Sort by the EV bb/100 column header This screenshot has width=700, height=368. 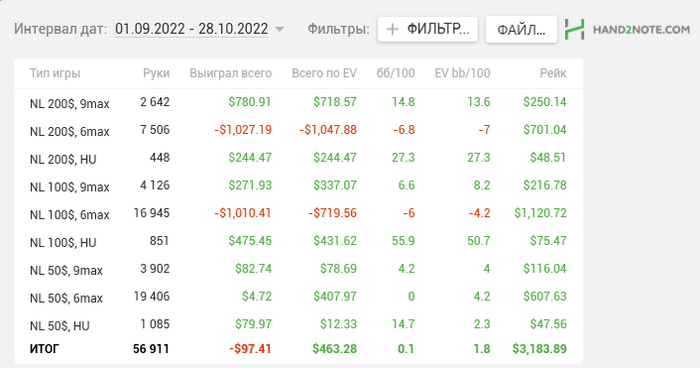(462, 73)
